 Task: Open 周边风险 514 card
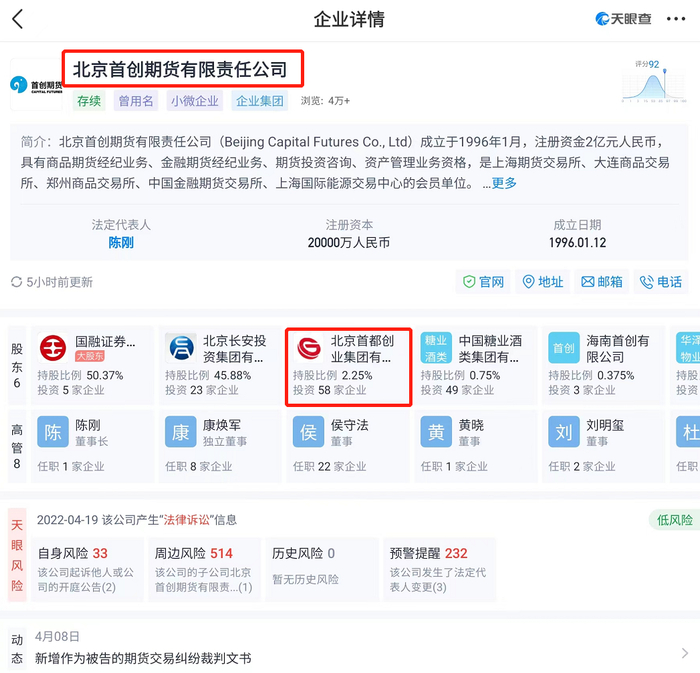tap(204, 570)
